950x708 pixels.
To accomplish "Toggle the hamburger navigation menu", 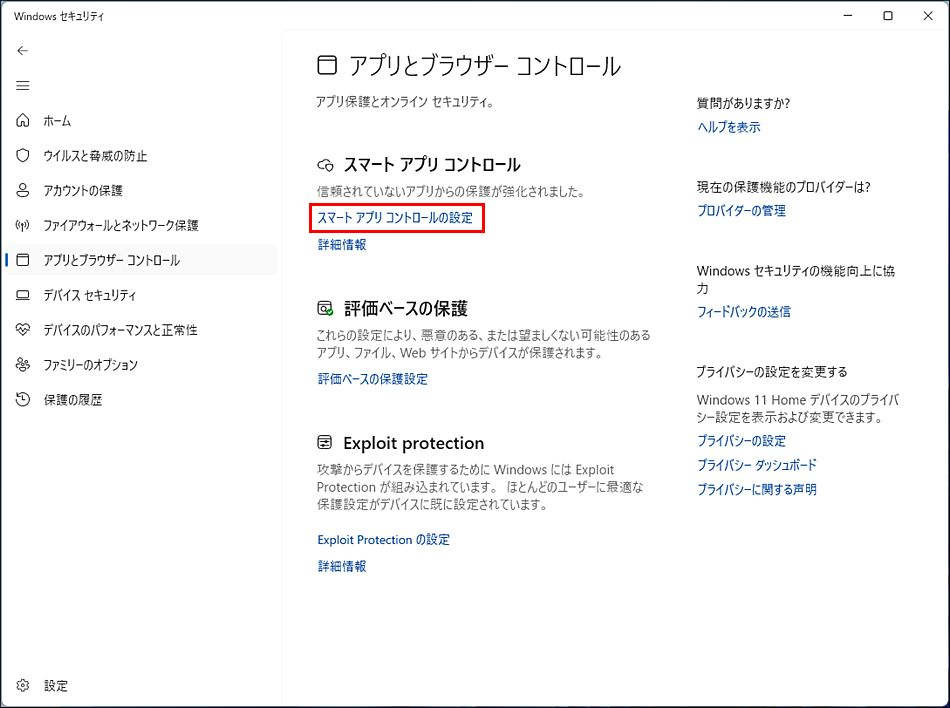I will (22, 85).
